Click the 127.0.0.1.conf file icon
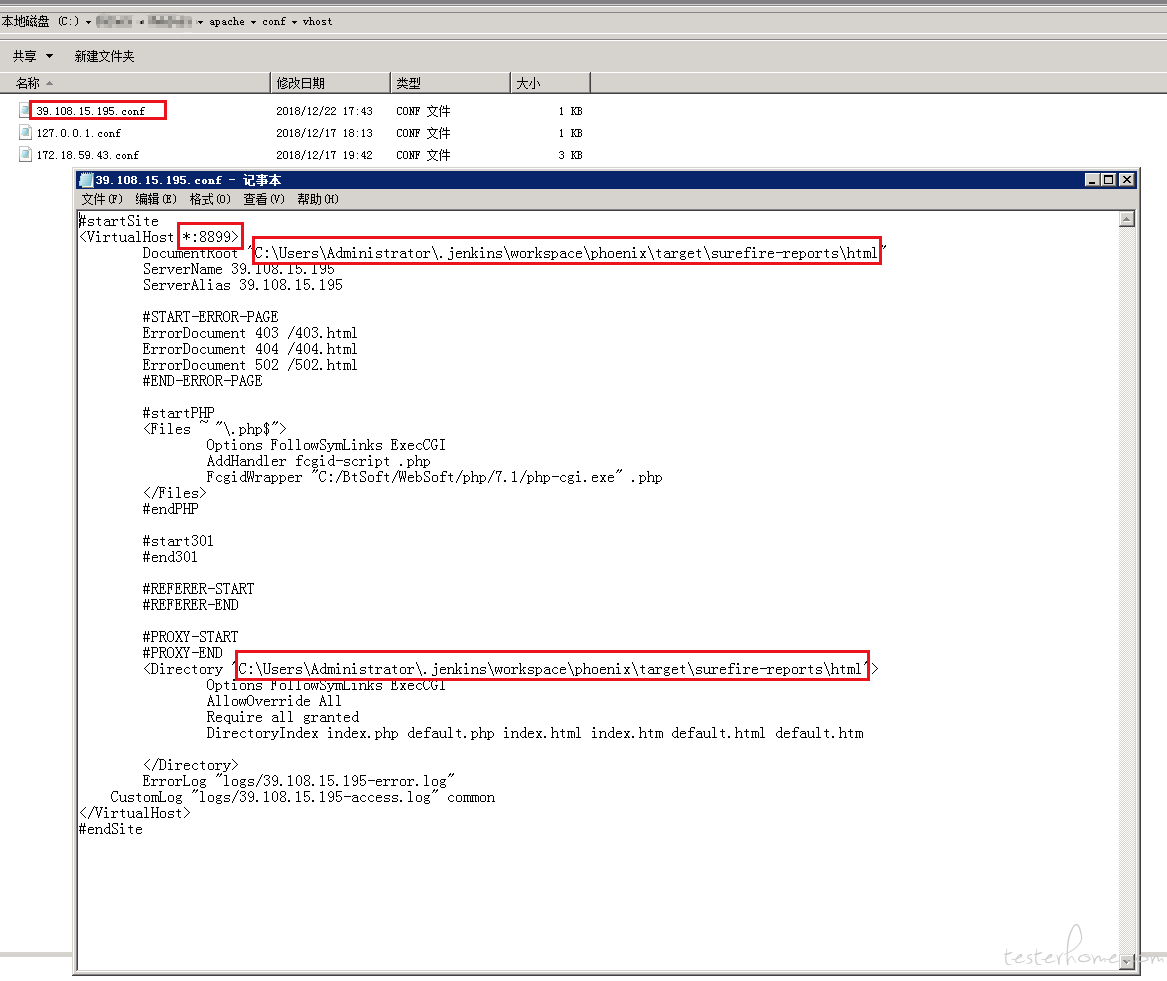1167x981 pixels. click(x=25, y=133)
